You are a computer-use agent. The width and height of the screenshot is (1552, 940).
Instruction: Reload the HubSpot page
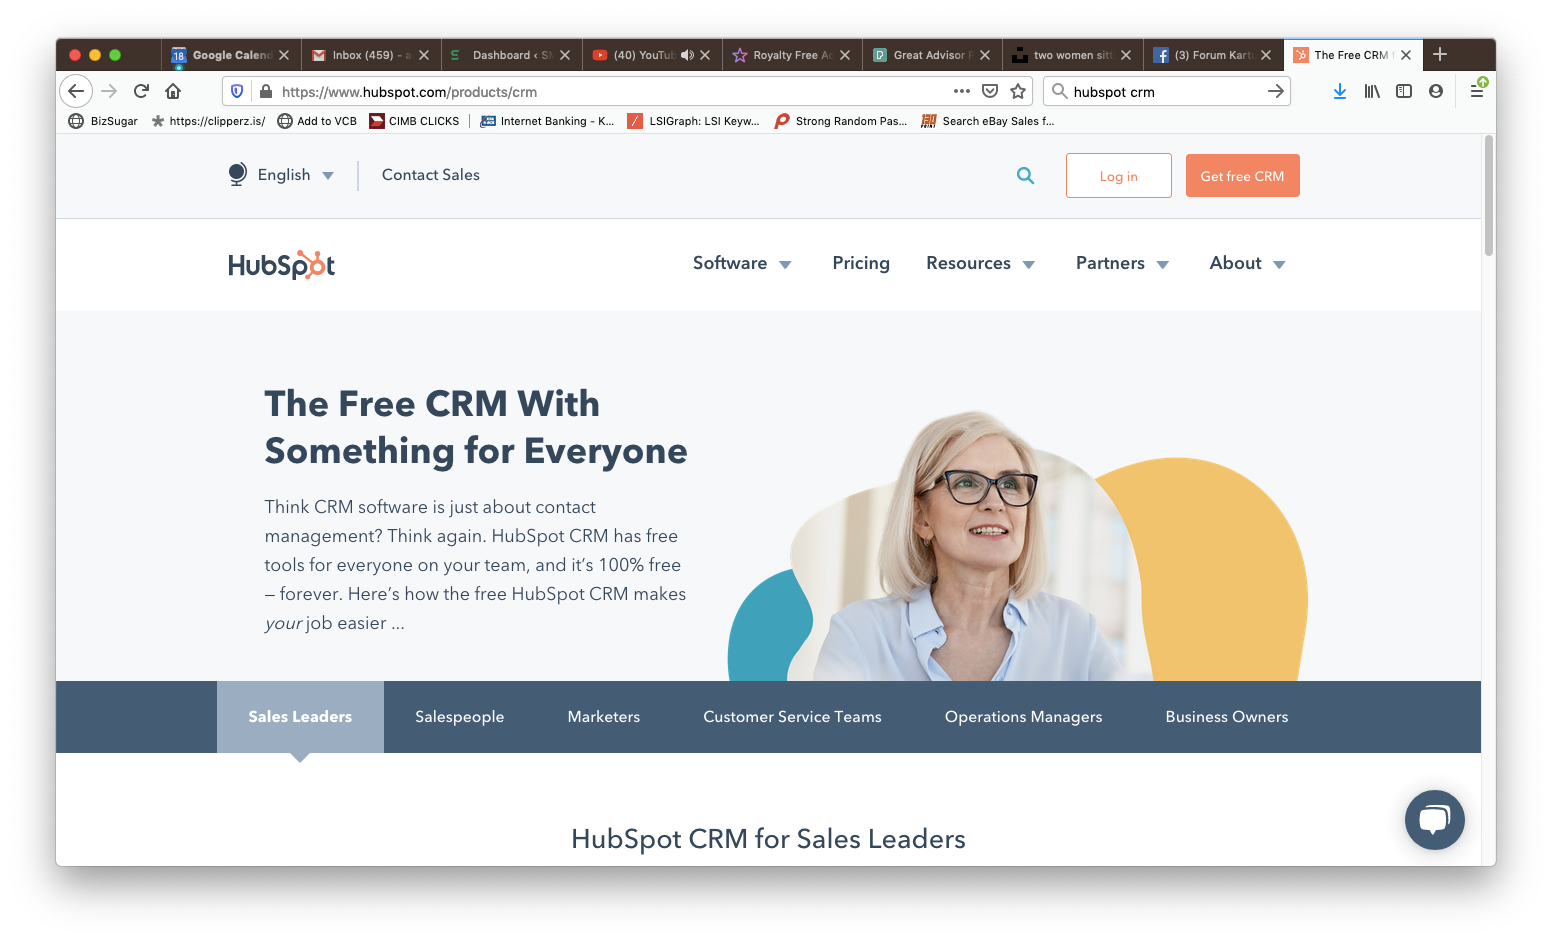click(141, 91)
